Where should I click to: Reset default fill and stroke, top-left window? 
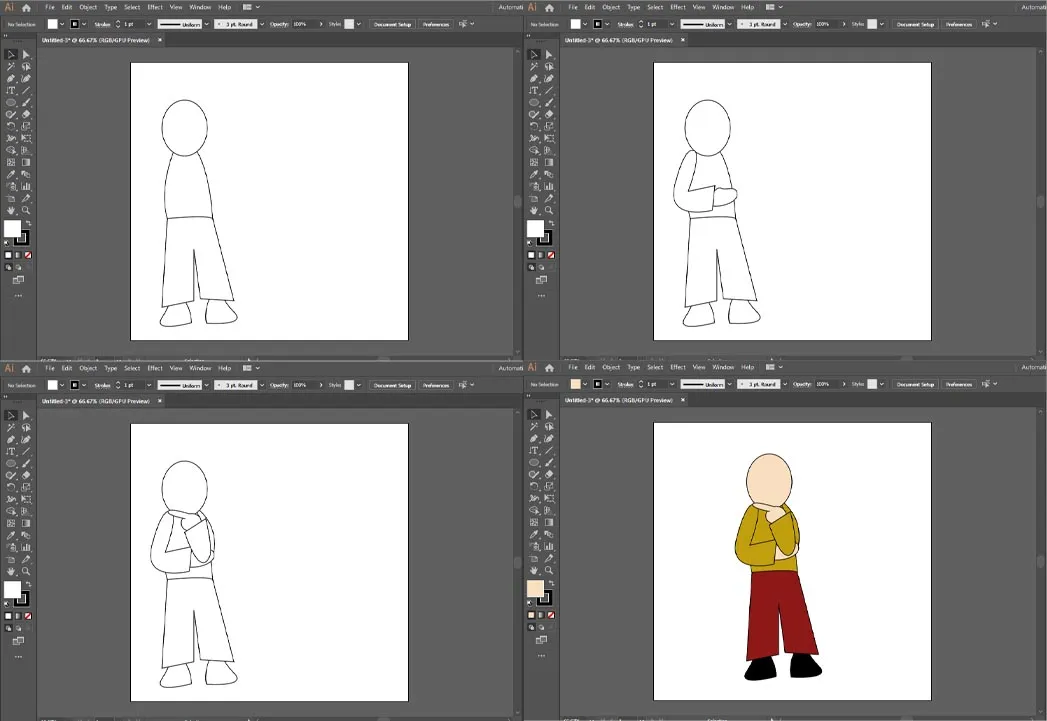[x=7, y=243]
